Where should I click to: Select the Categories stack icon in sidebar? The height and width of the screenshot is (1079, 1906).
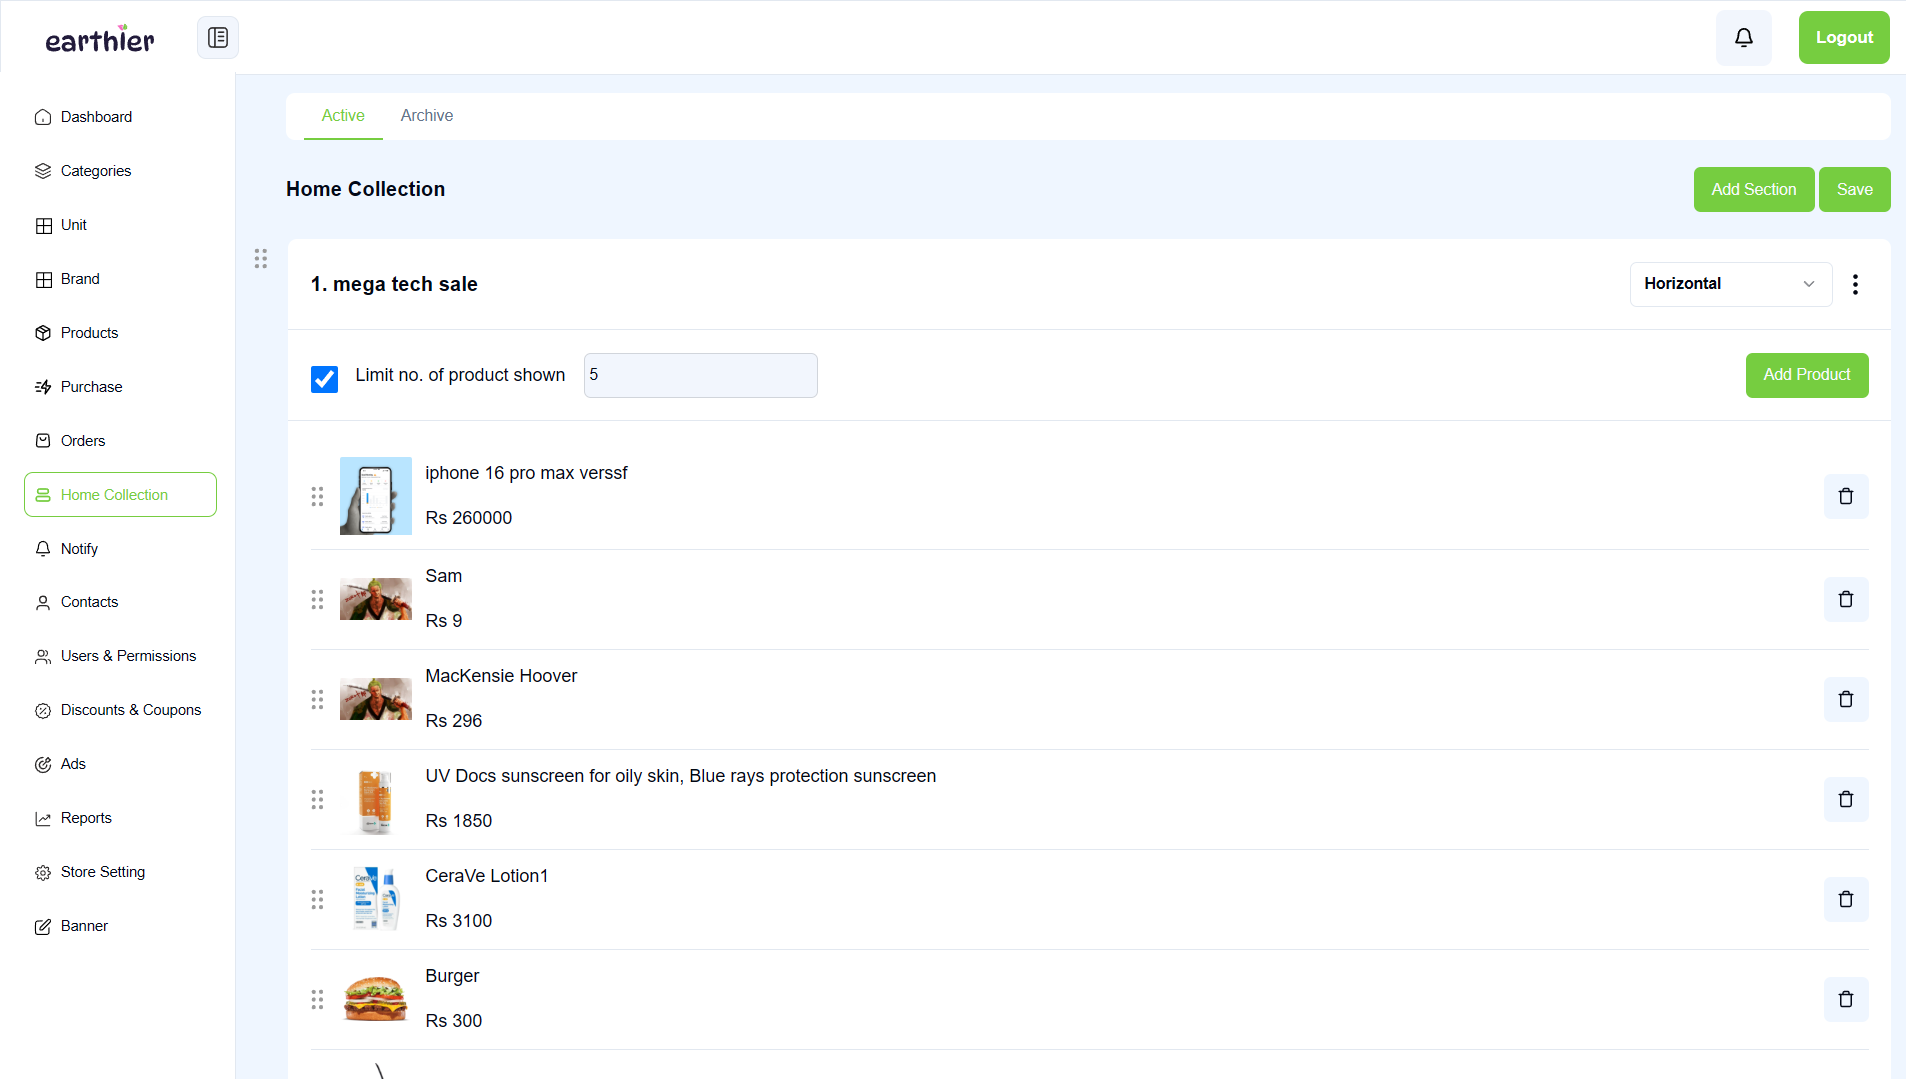pos(43,171)
